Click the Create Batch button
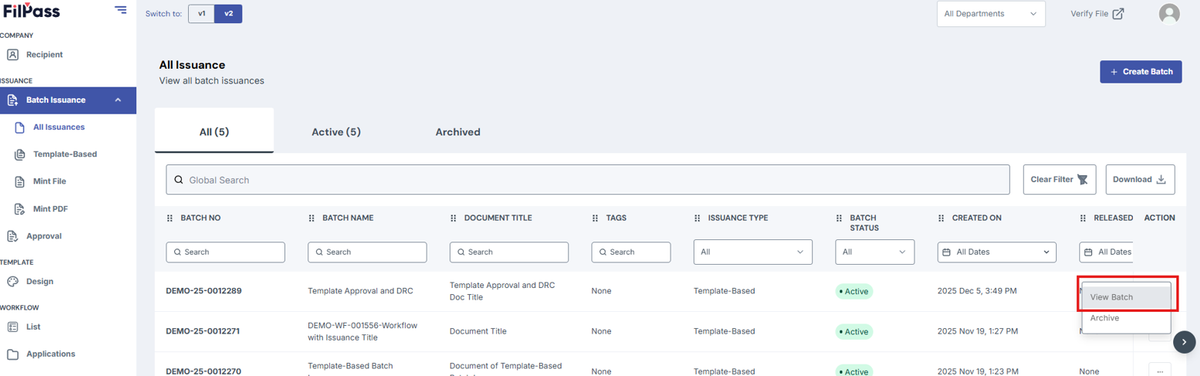This screenshot has width=1200, height=376. [1141, 72]
